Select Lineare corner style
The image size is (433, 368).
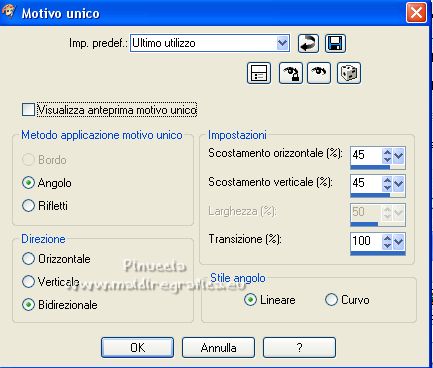250,300
